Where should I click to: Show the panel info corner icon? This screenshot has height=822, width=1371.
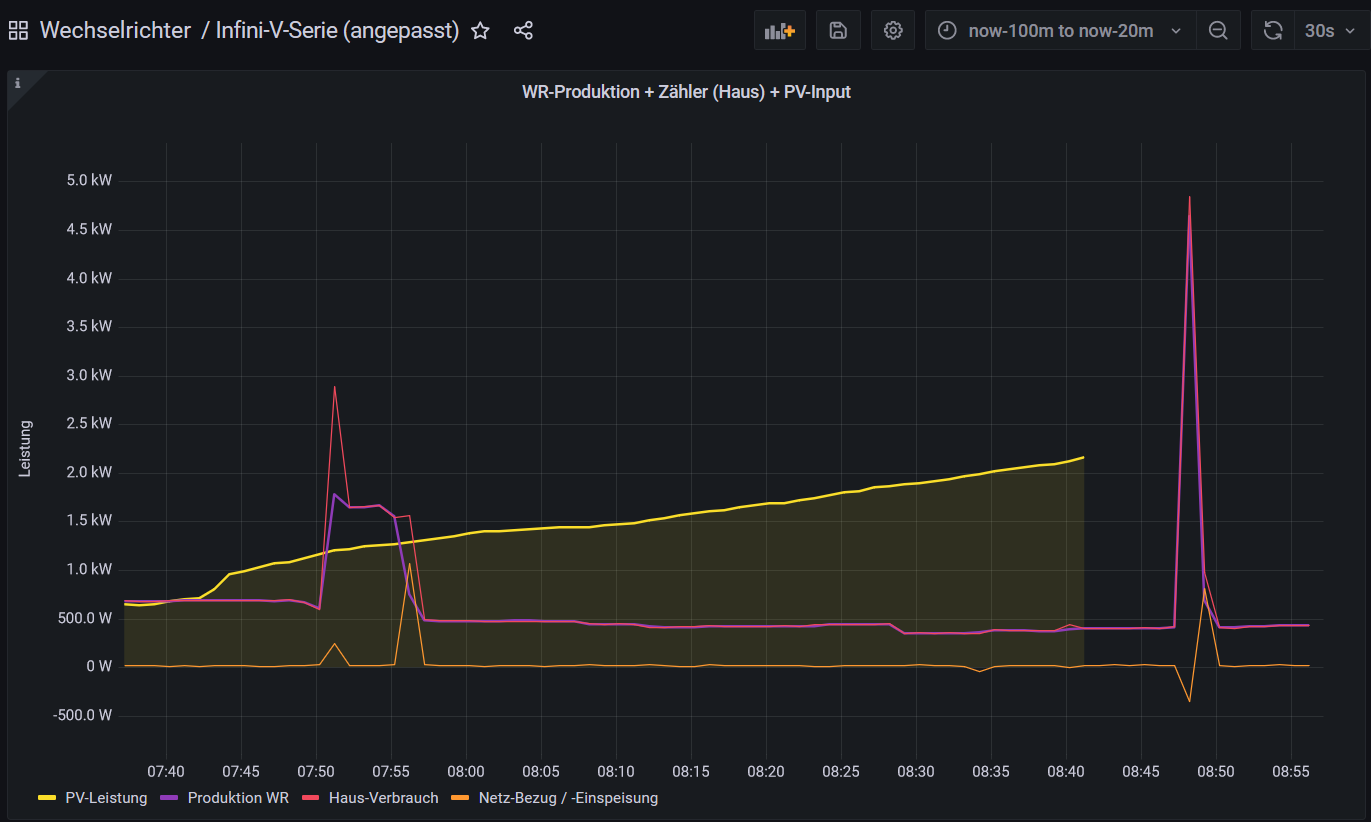(17, 83)
